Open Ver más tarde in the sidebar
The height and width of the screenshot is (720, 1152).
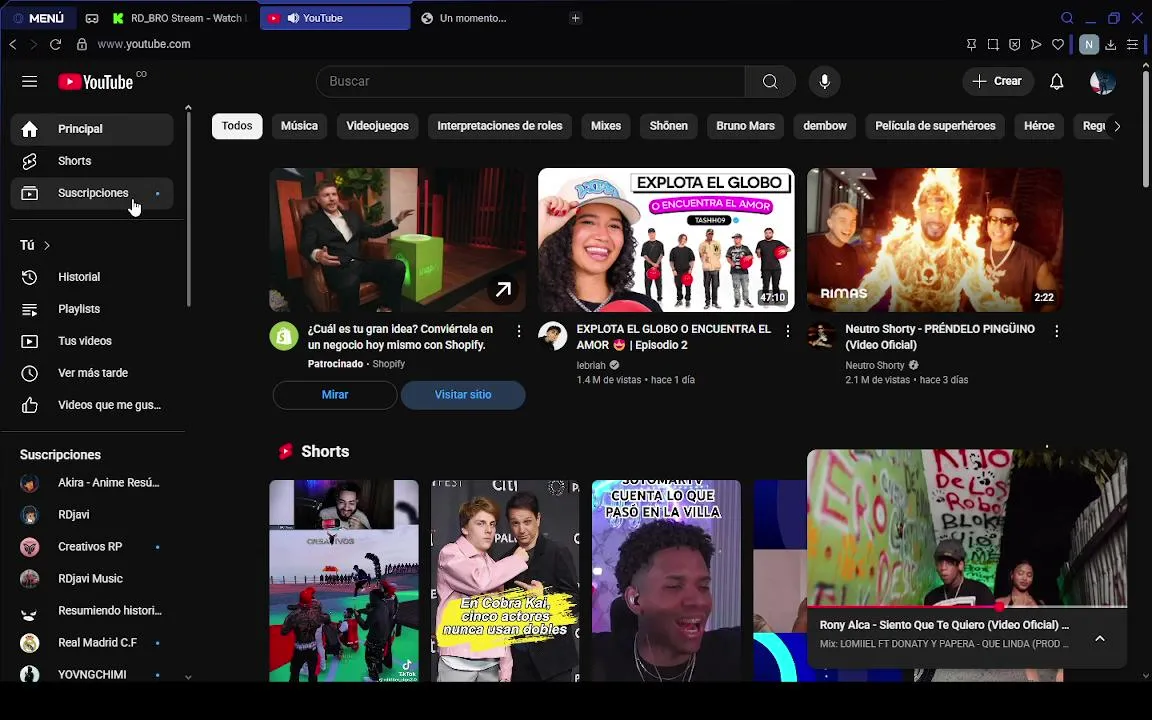pos(92,373)
